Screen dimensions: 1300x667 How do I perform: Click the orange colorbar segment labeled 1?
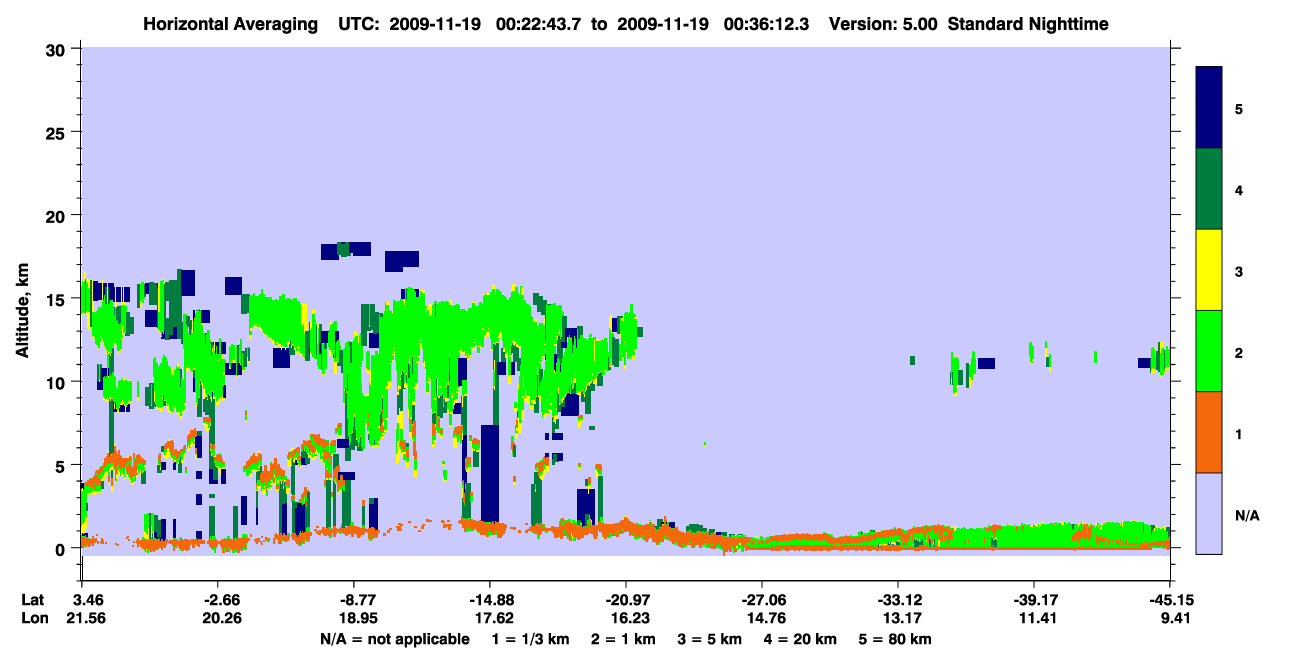tap(1209, 432)
